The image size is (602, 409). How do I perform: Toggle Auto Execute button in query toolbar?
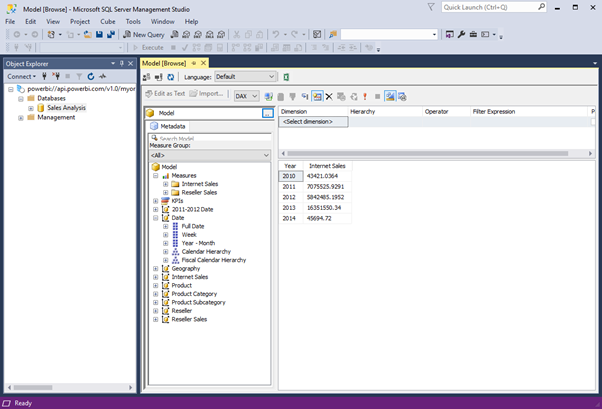317,96
